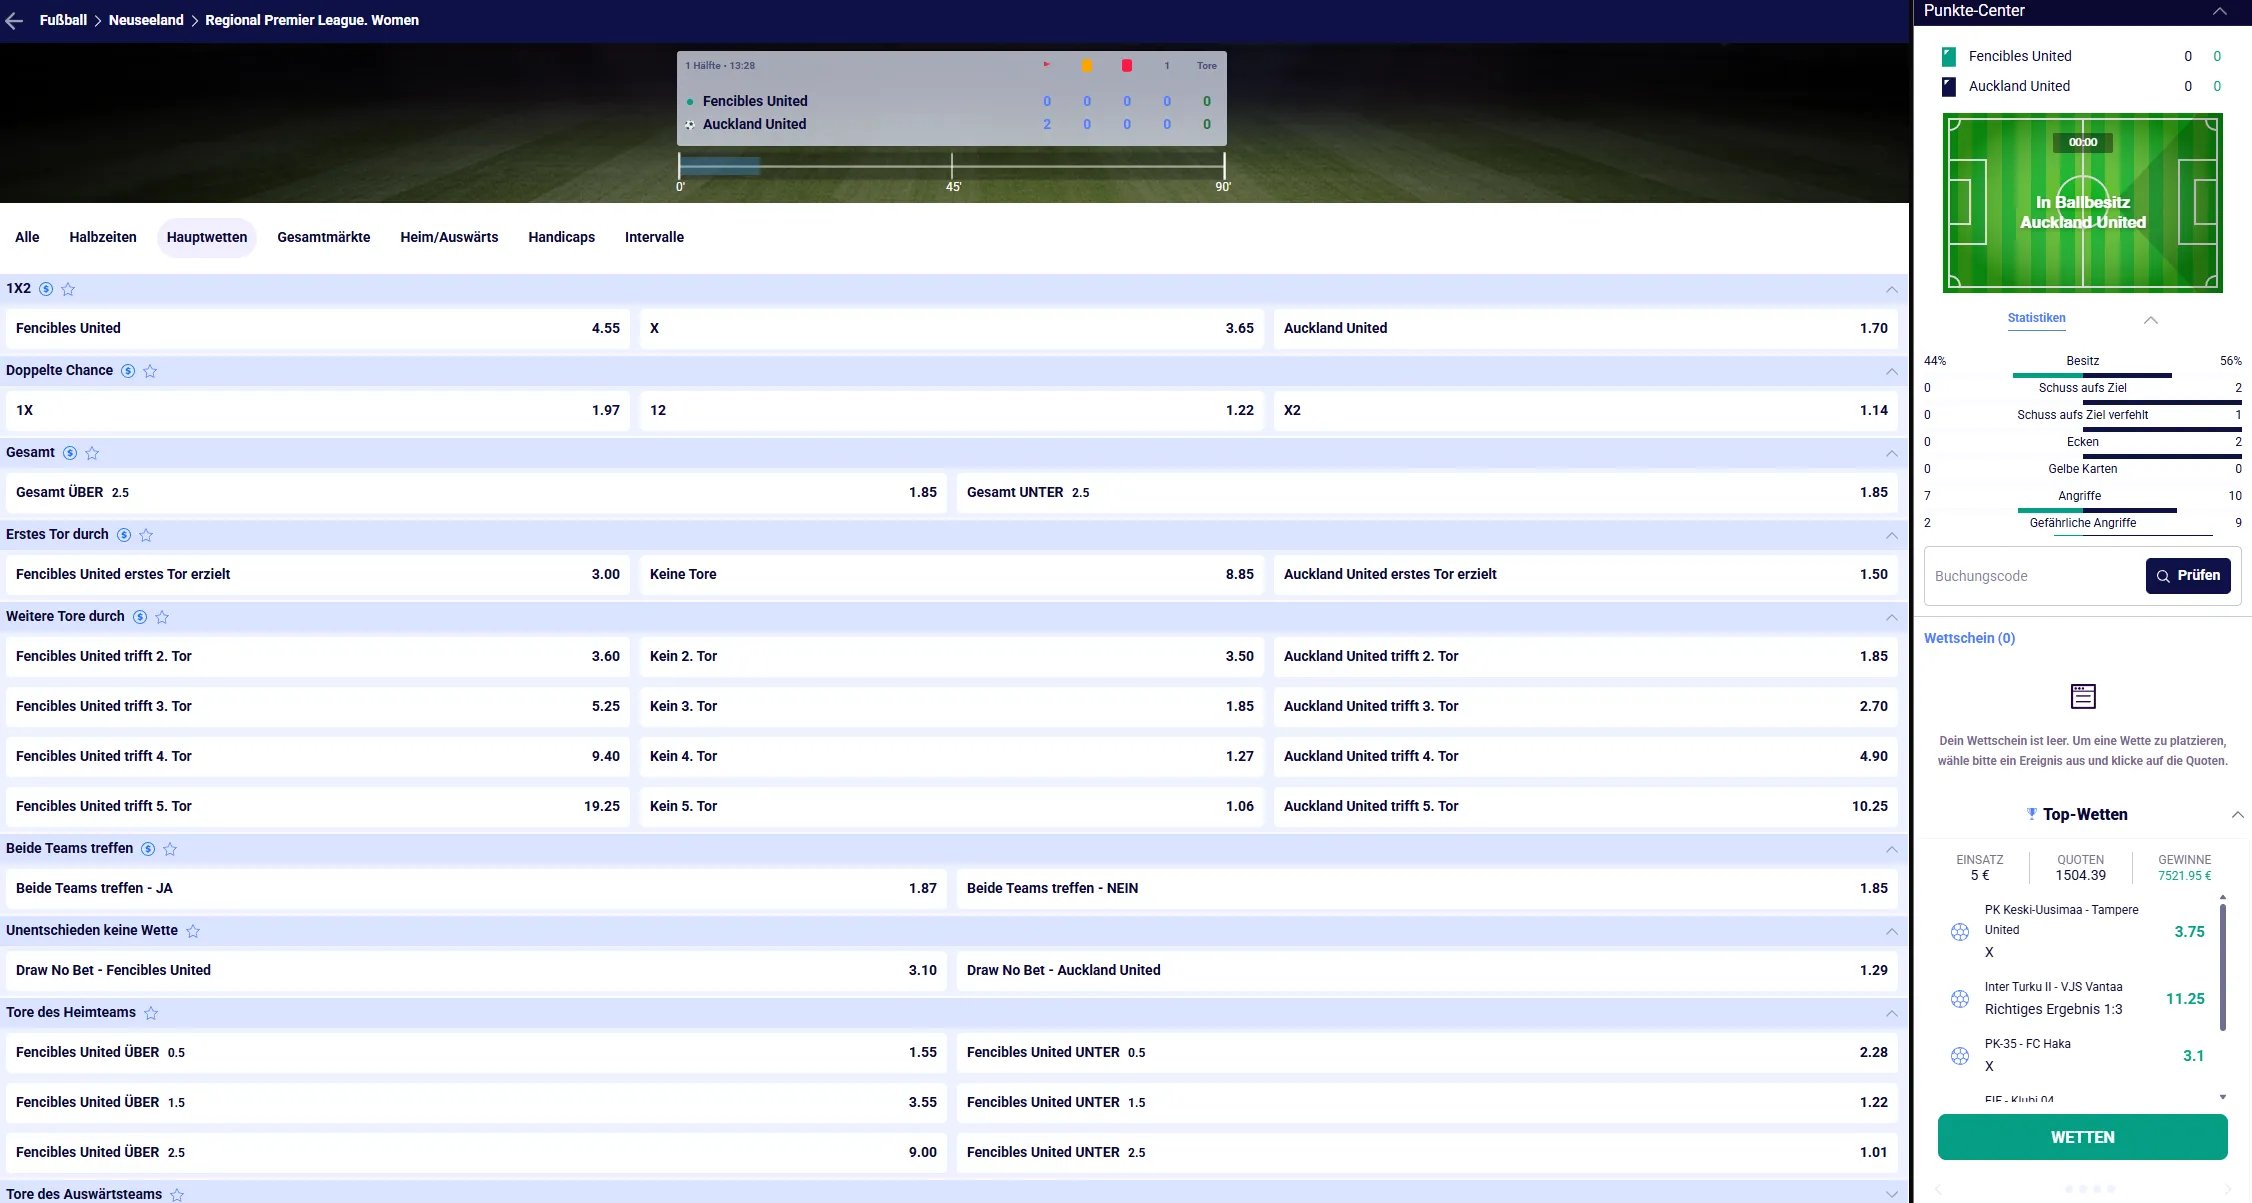Open the Wettschein (0) link

coord(1969,638)
